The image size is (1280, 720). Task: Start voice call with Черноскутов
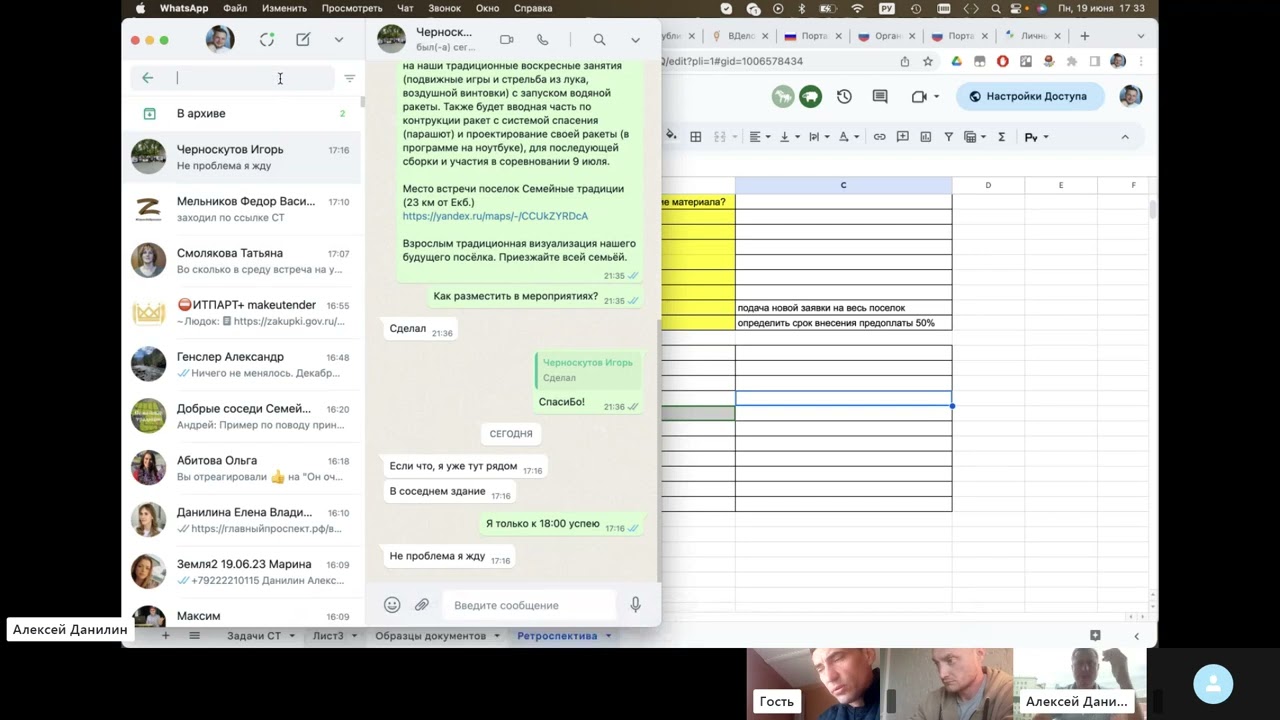point(542,40)
